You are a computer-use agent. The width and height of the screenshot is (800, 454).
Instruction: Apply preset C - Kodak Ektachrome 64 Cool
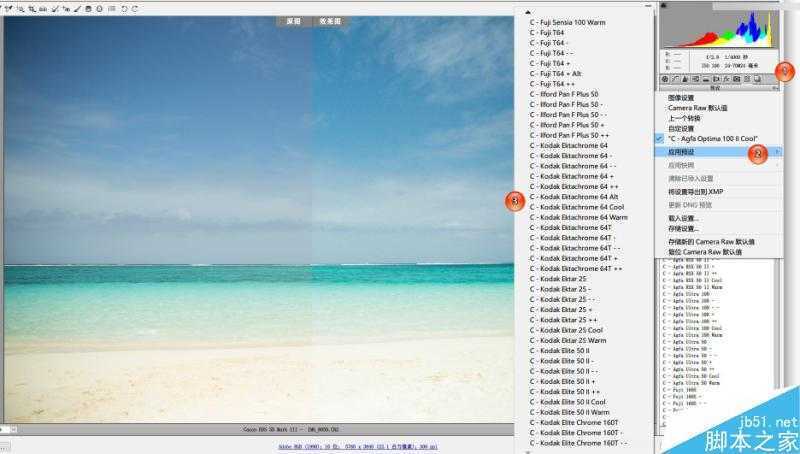pos(577,207)
